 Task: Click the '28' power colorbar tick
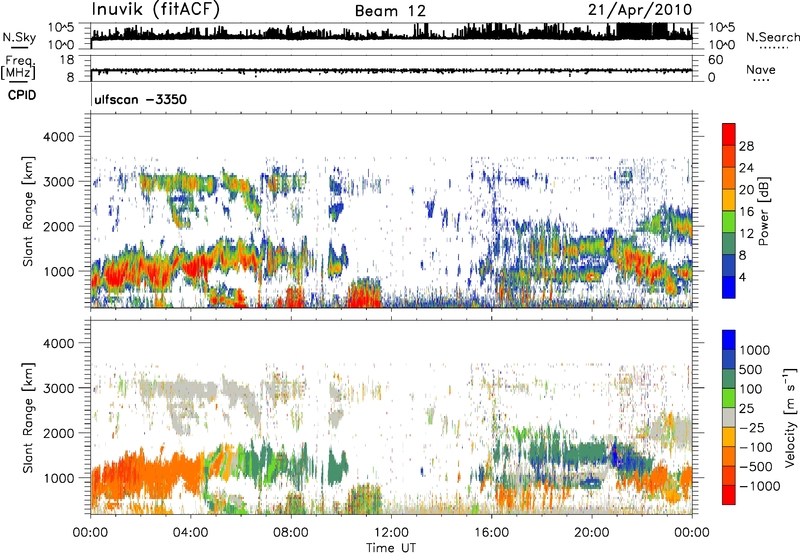click(746, 146)
